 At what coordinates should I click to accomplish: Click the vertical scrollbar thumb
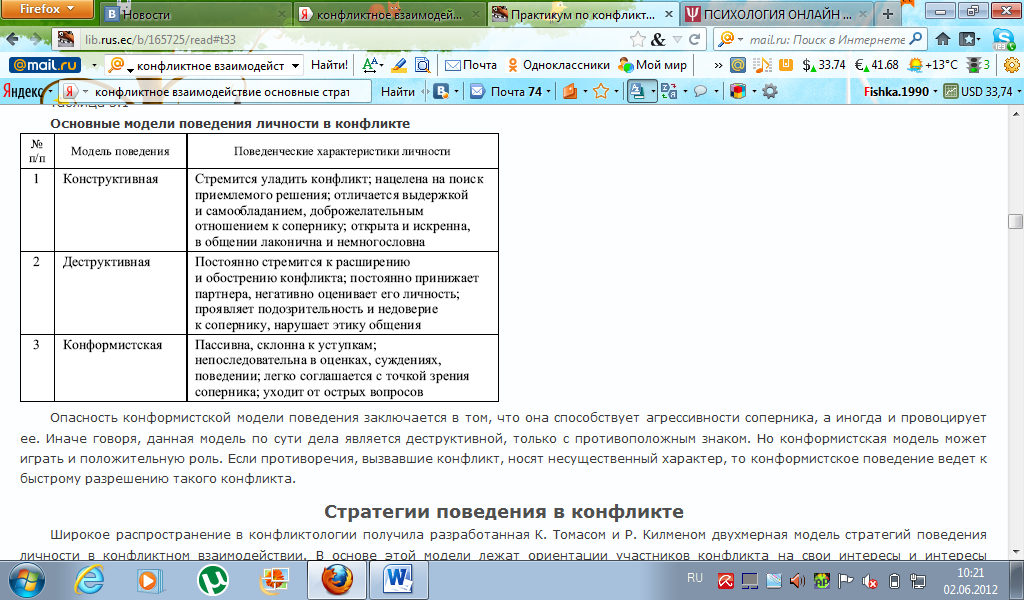1015,221
